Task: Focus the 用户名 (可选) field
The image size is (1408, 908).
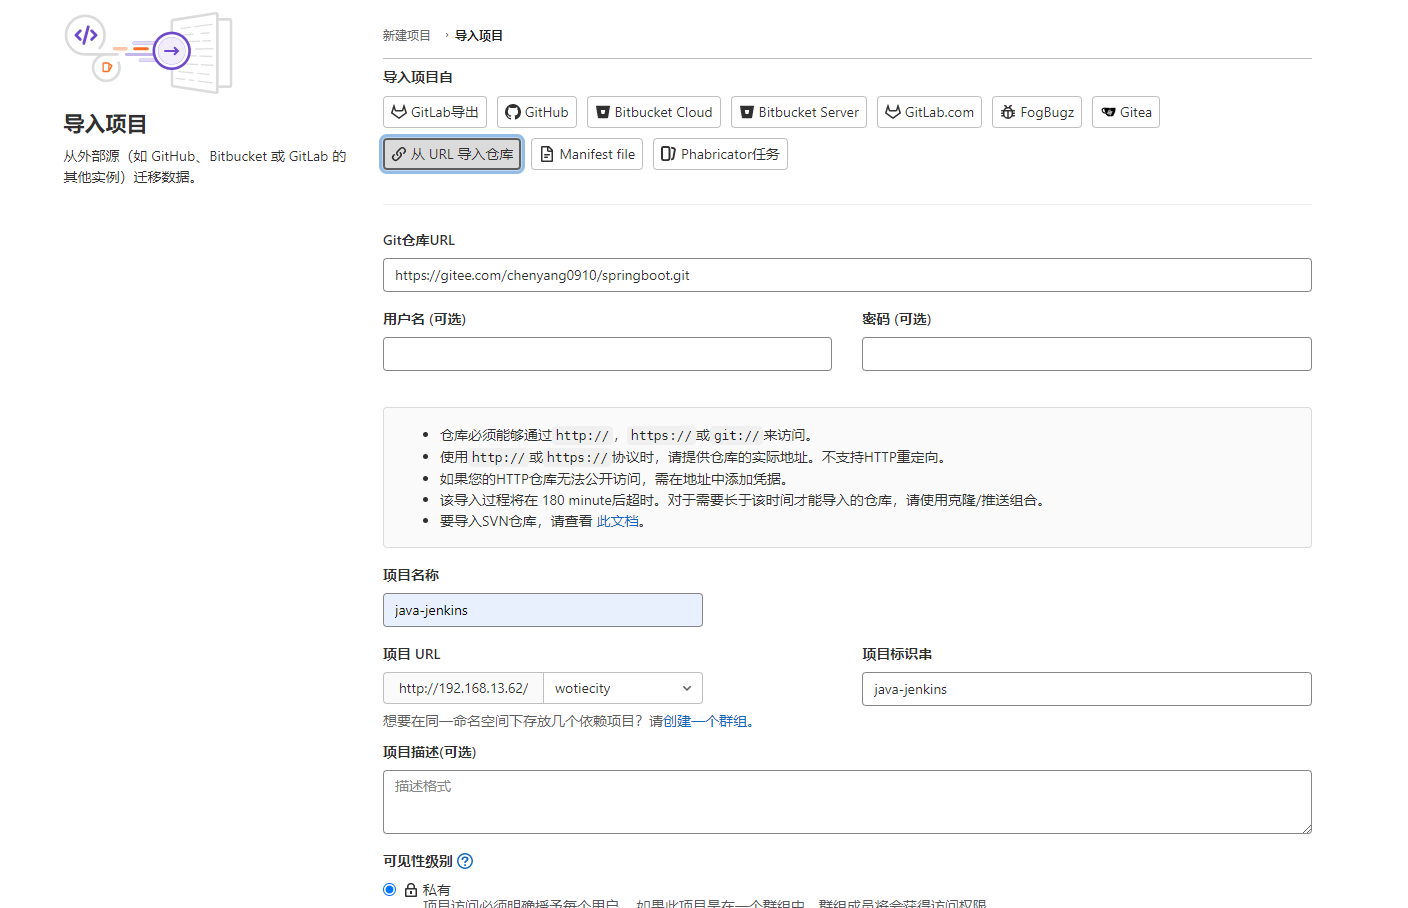Action: click(x=607, y=354)
